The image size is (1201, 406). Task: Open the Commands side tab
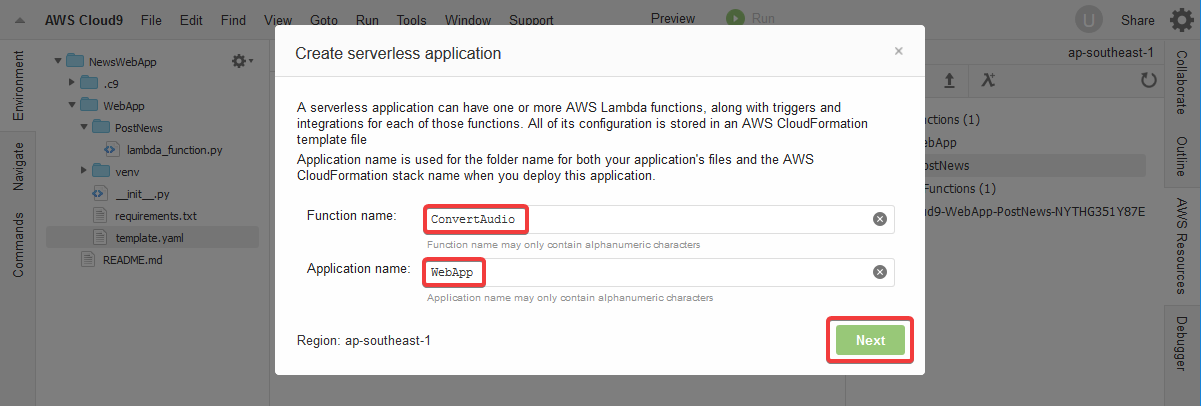[x=17, y=244]
